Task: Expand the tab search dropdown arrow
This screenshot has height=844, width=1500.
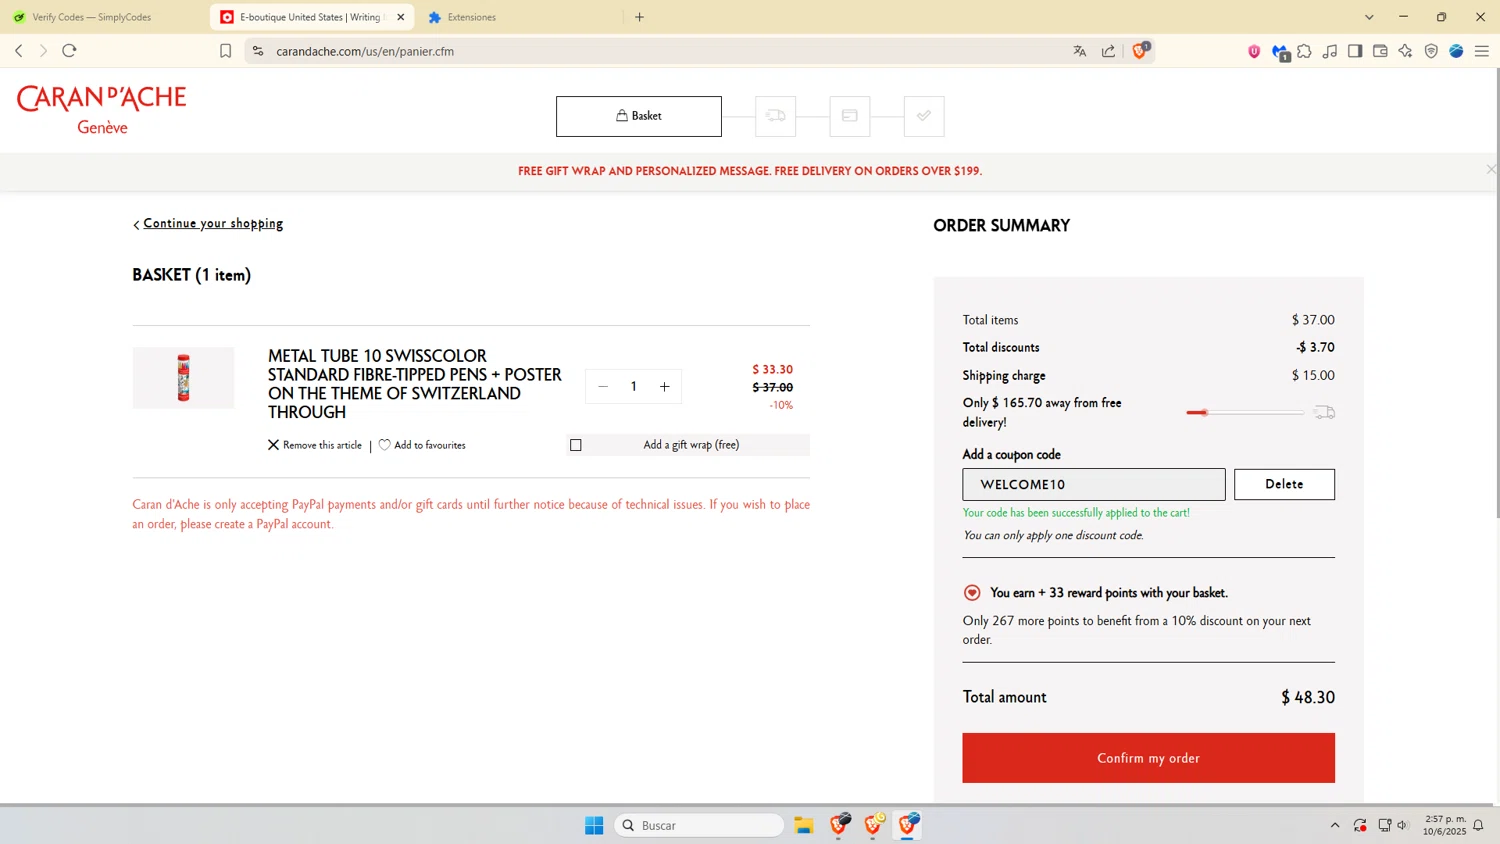Action: pyautogui.click(x=1369, y=17)
